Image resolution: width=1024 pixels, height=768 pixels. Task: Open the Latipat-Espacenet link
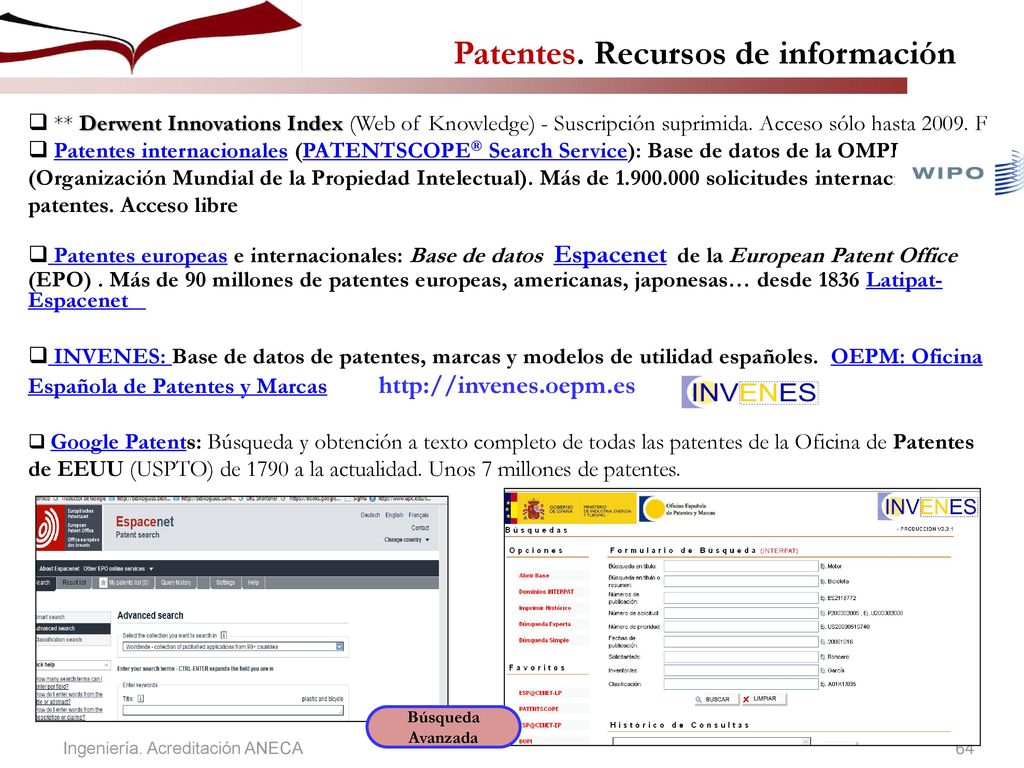(x=904, y=280)
